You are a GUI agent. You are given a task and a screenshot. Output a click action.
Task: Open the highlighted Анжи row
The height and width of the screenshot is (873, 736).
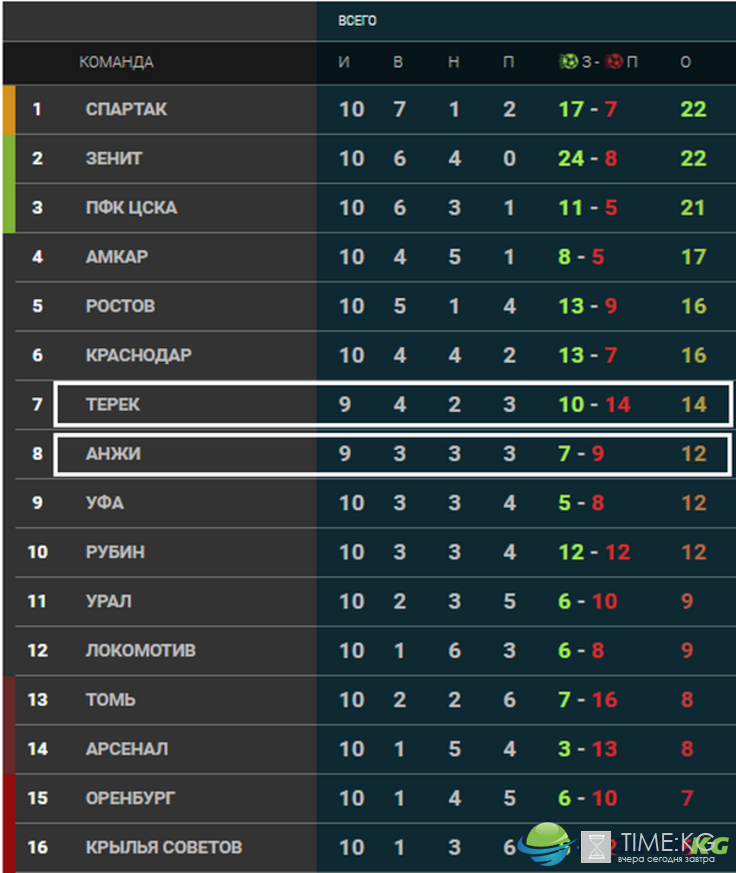pos(393,454)
